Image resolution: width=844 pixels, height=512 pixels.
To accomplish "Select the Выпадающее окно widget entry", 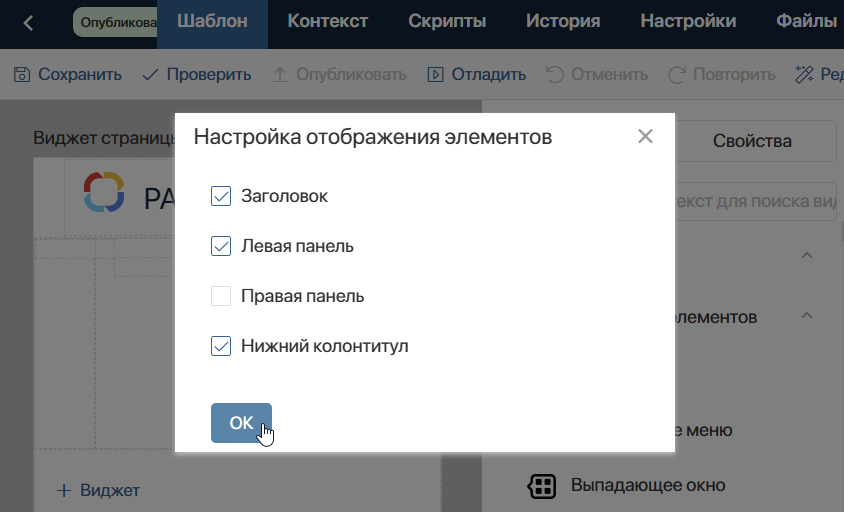I will (627, 486).
